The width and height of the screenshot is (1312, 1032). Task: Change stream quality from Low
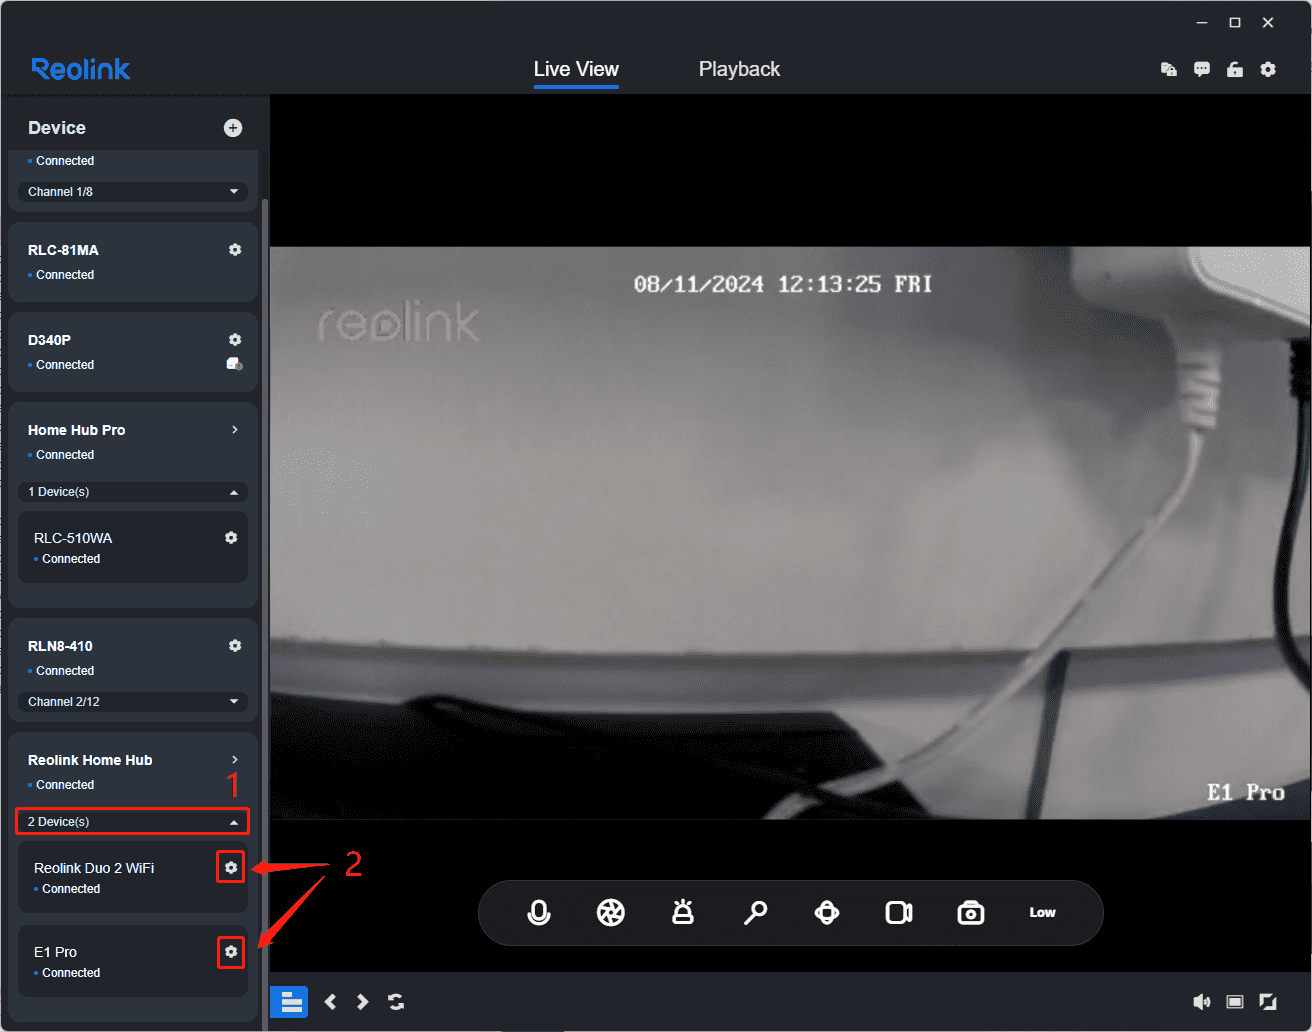(x=1043, y=912)
